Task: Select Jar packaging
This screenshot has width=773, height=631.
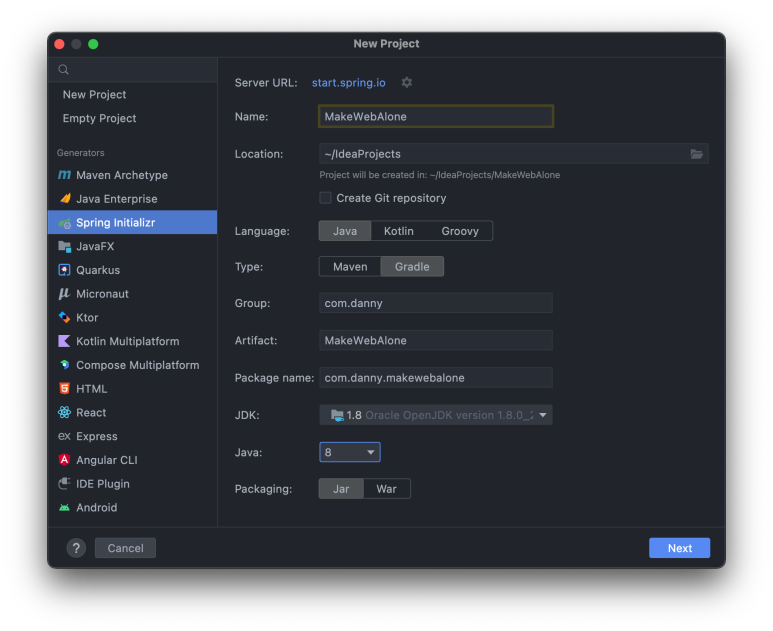Action: pyautogui.click(x=341, y=489)
